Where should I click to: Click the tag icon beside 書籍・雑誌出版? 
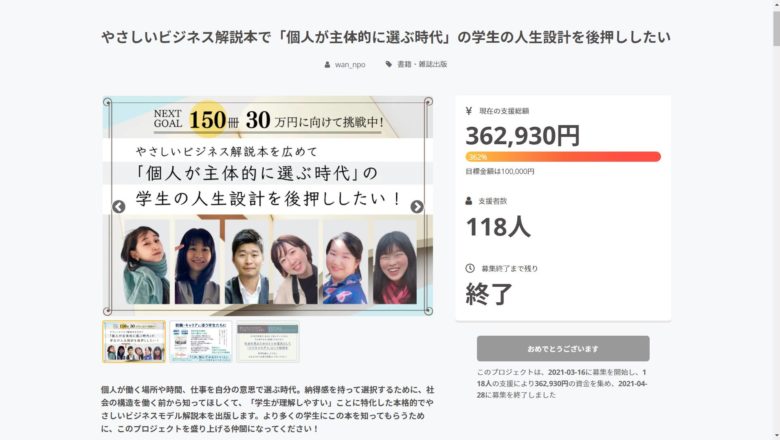pos(389,64)
